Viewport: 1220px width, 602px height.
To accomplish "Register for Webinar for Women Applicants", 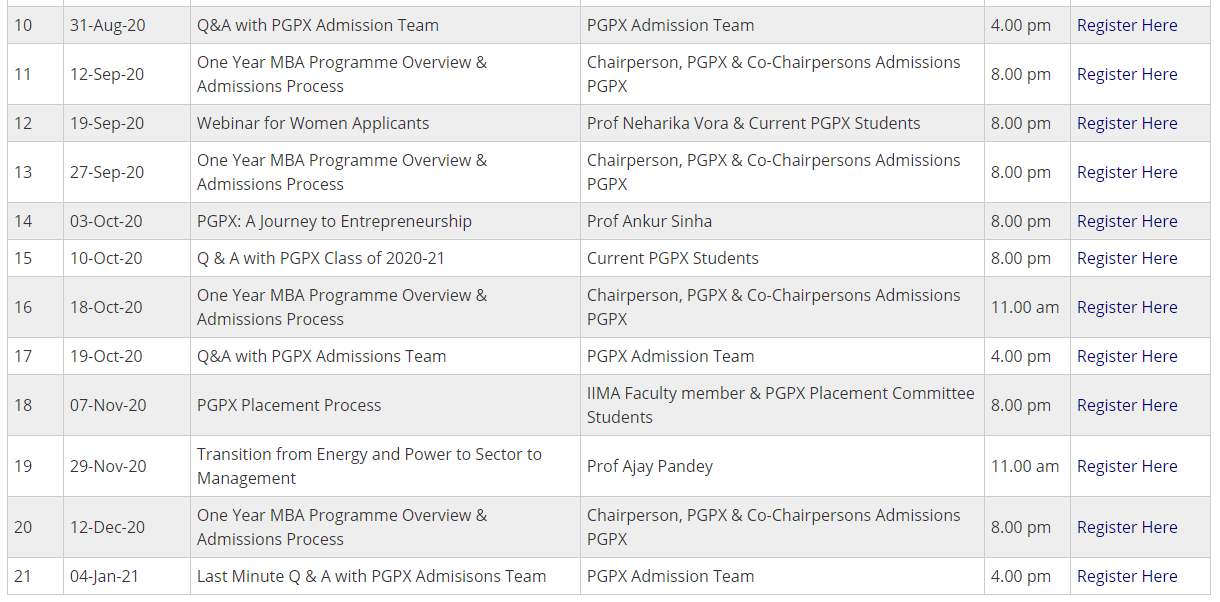I will 1127,123.
